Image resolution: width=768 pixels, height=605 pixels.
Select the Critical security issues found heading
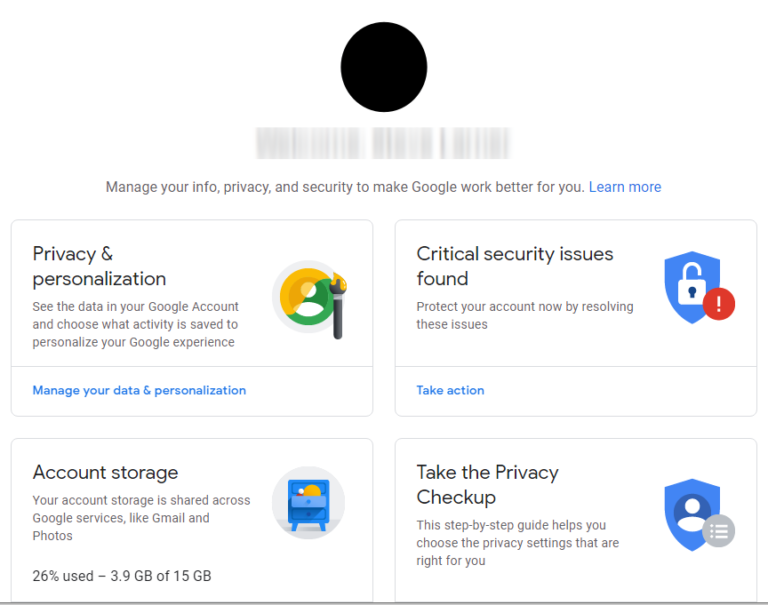pos(515,266)
